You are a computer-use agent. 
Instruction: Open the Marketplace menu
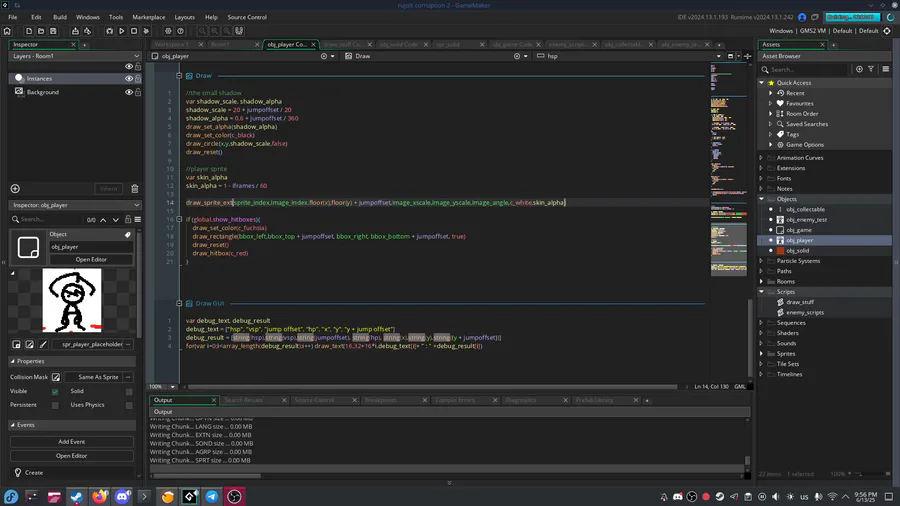click(x=149, y=17)
